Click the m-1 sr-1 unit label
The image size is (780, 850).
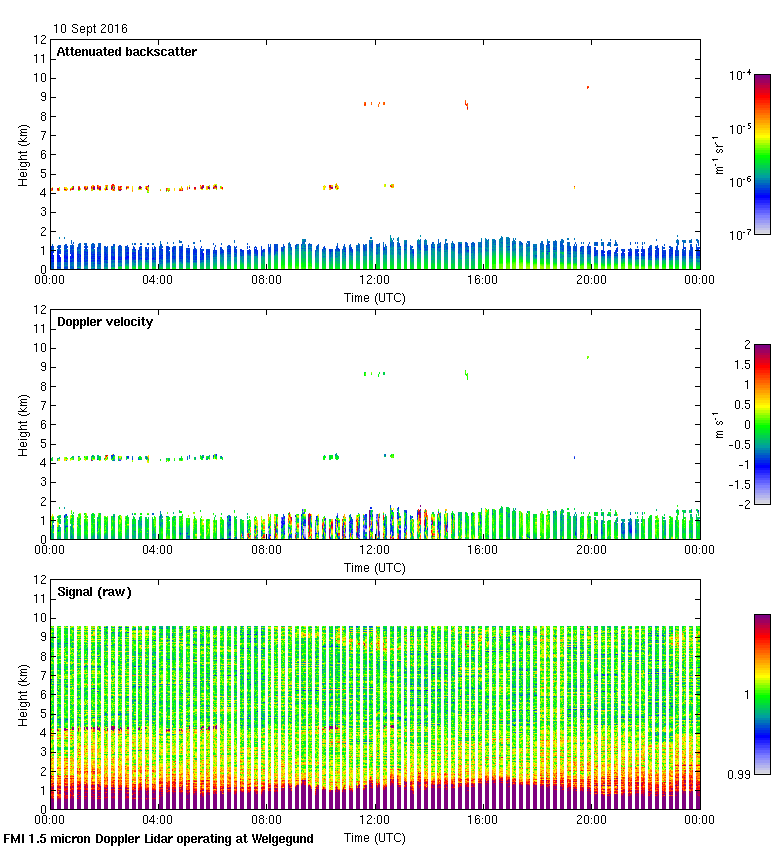click(719, 155)
